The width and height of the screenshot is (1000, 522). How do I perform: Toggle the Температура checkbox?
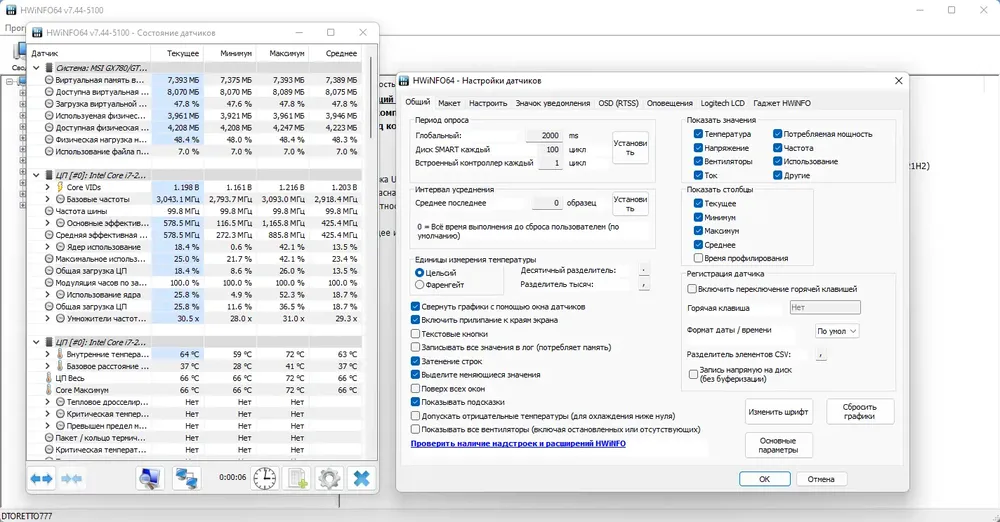click(698, 134)
